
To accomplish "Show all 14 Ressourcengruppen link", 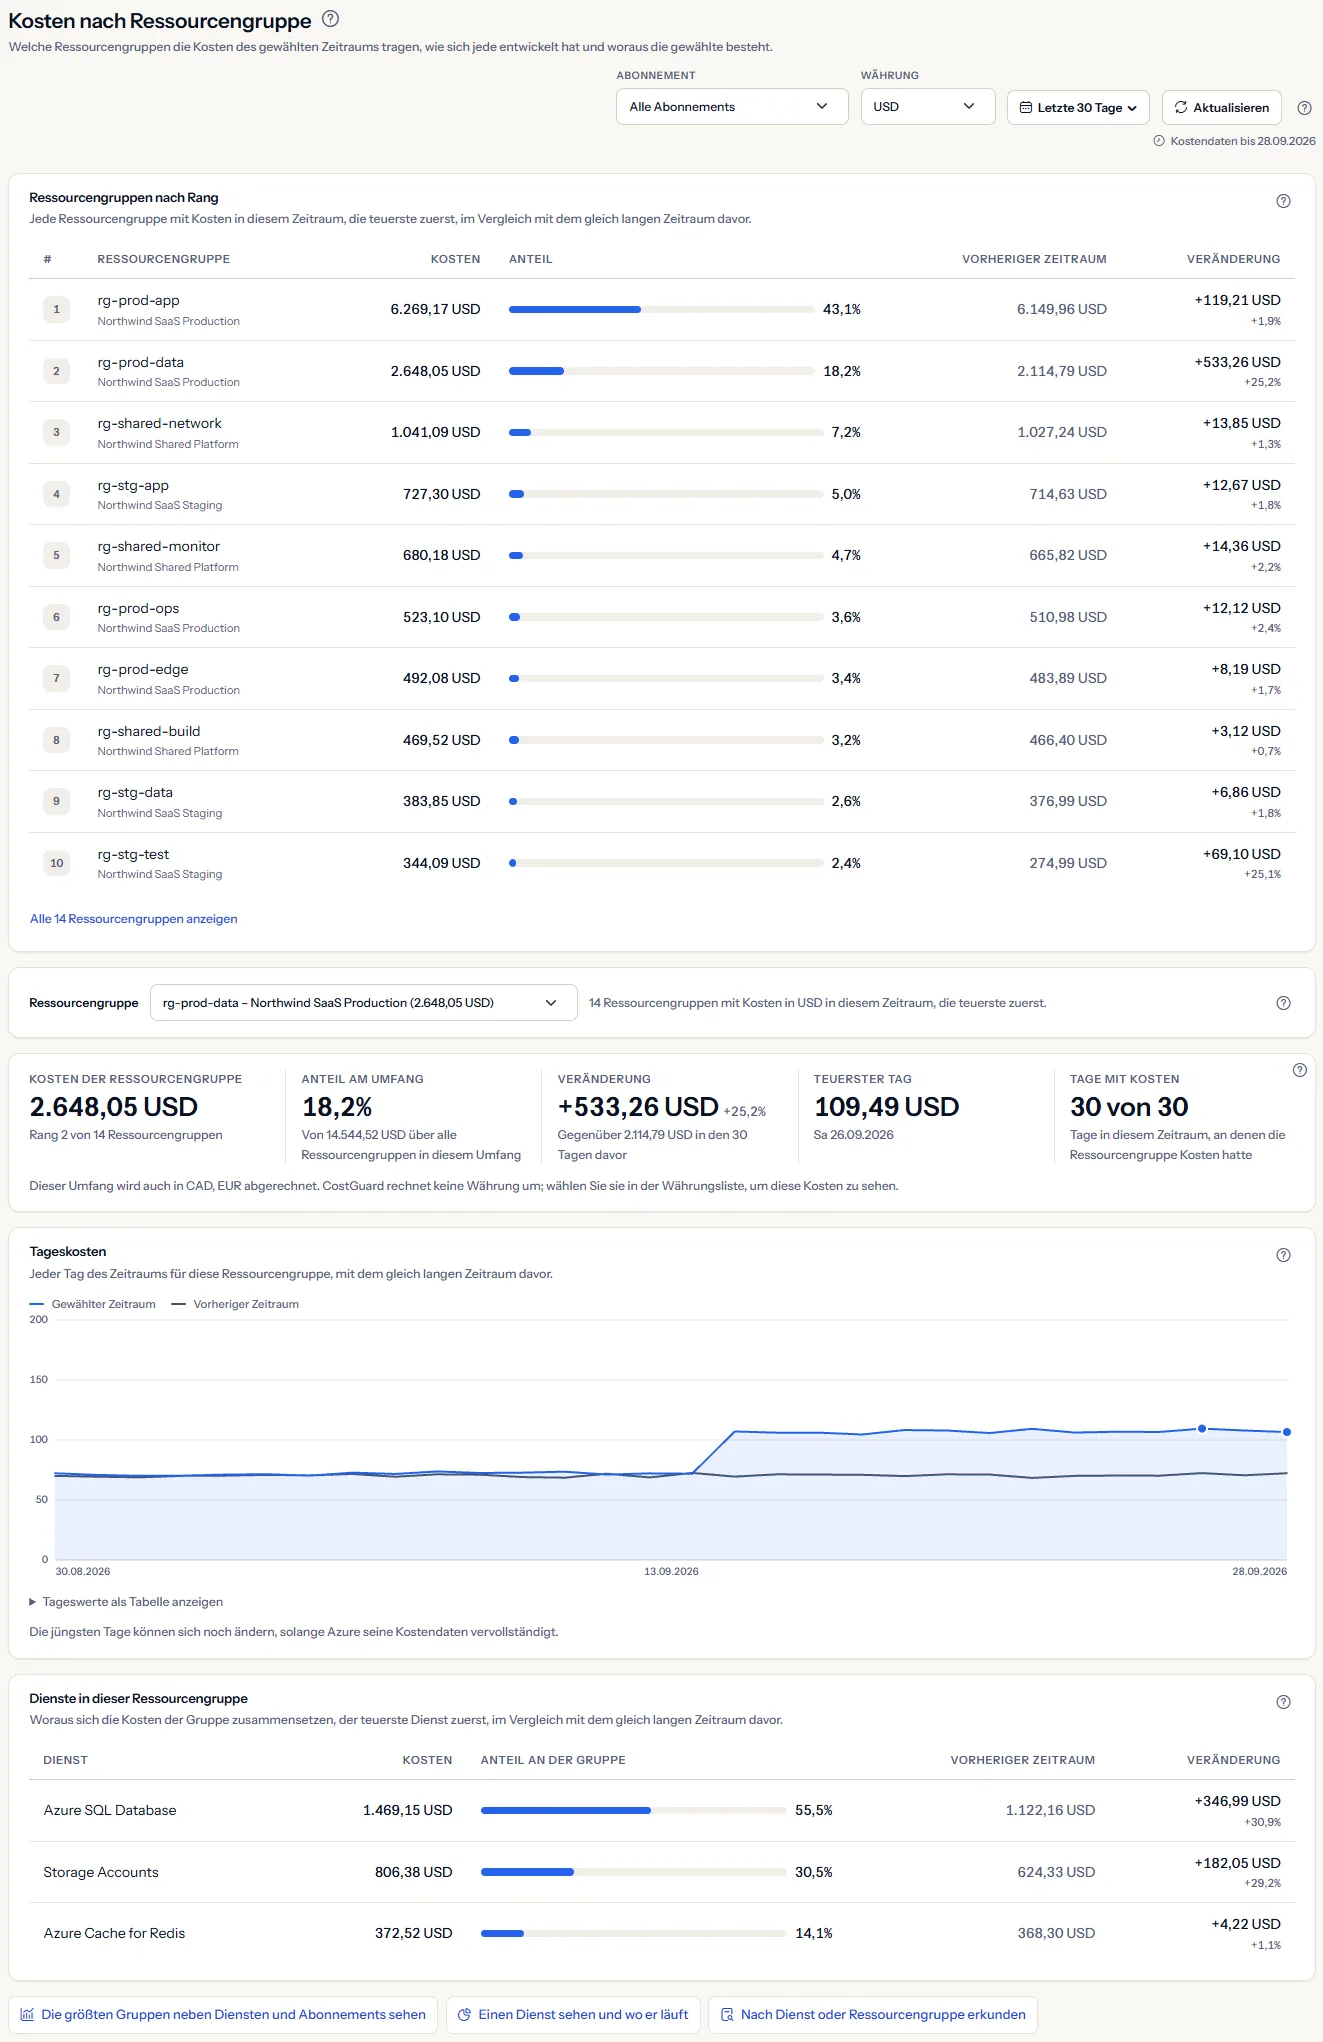I will coord(133,919).
